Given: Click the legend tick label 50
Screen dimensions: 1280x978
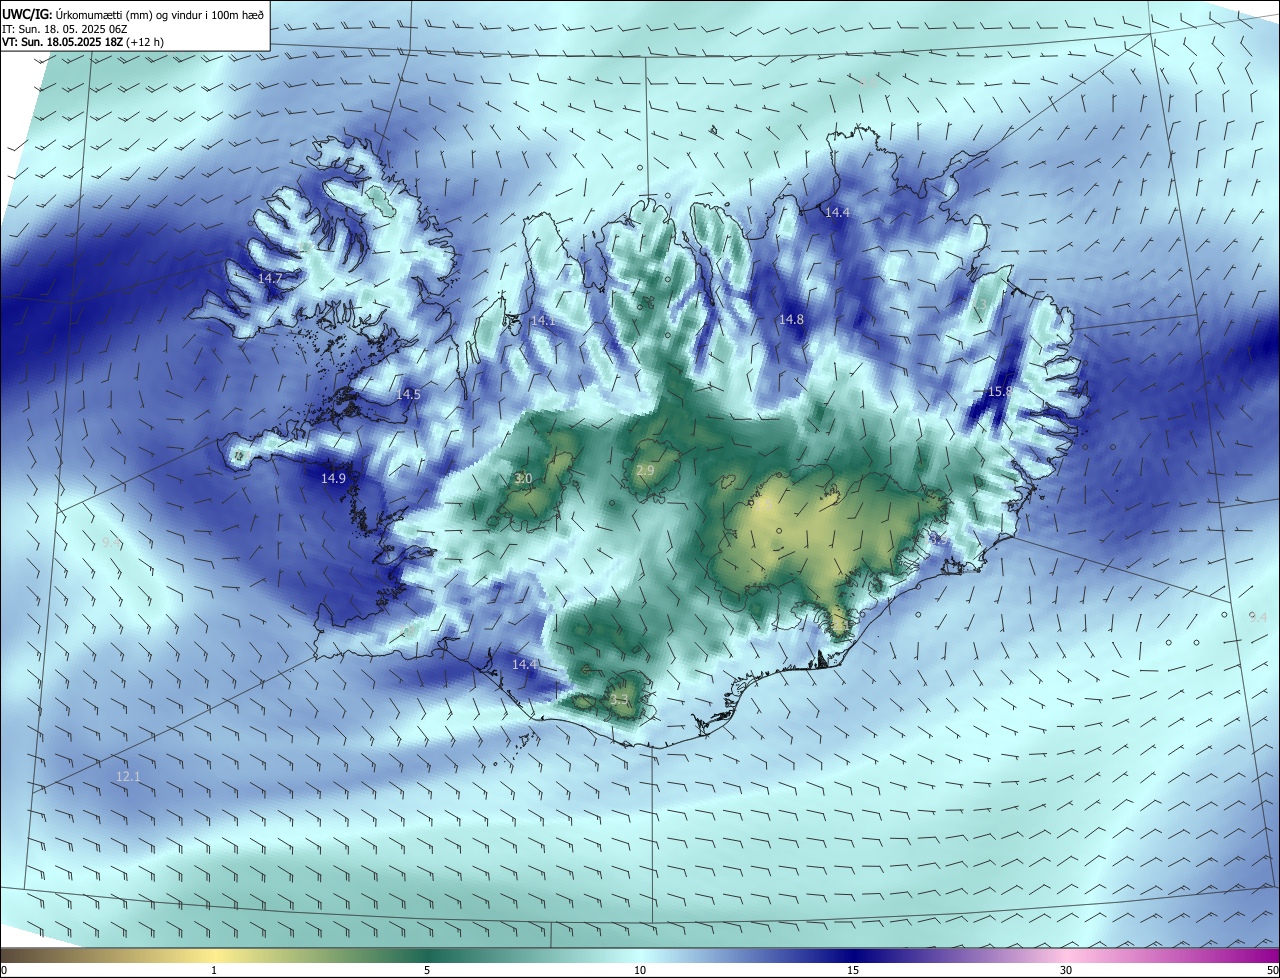Looking at the screenshot, I should (x=1272, y=970).
